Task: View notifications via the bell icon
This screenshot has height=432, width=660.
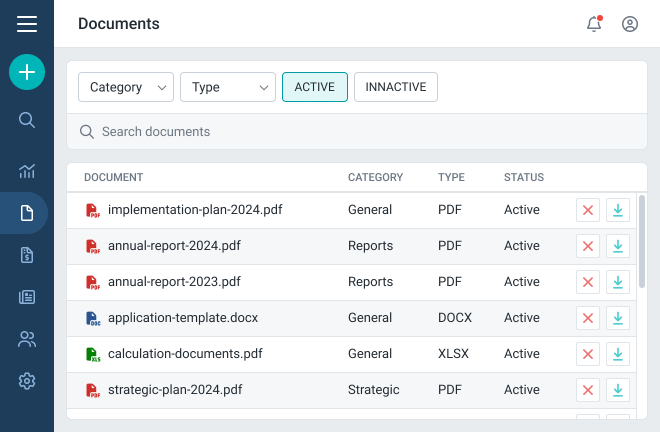Action: [594, 24]
